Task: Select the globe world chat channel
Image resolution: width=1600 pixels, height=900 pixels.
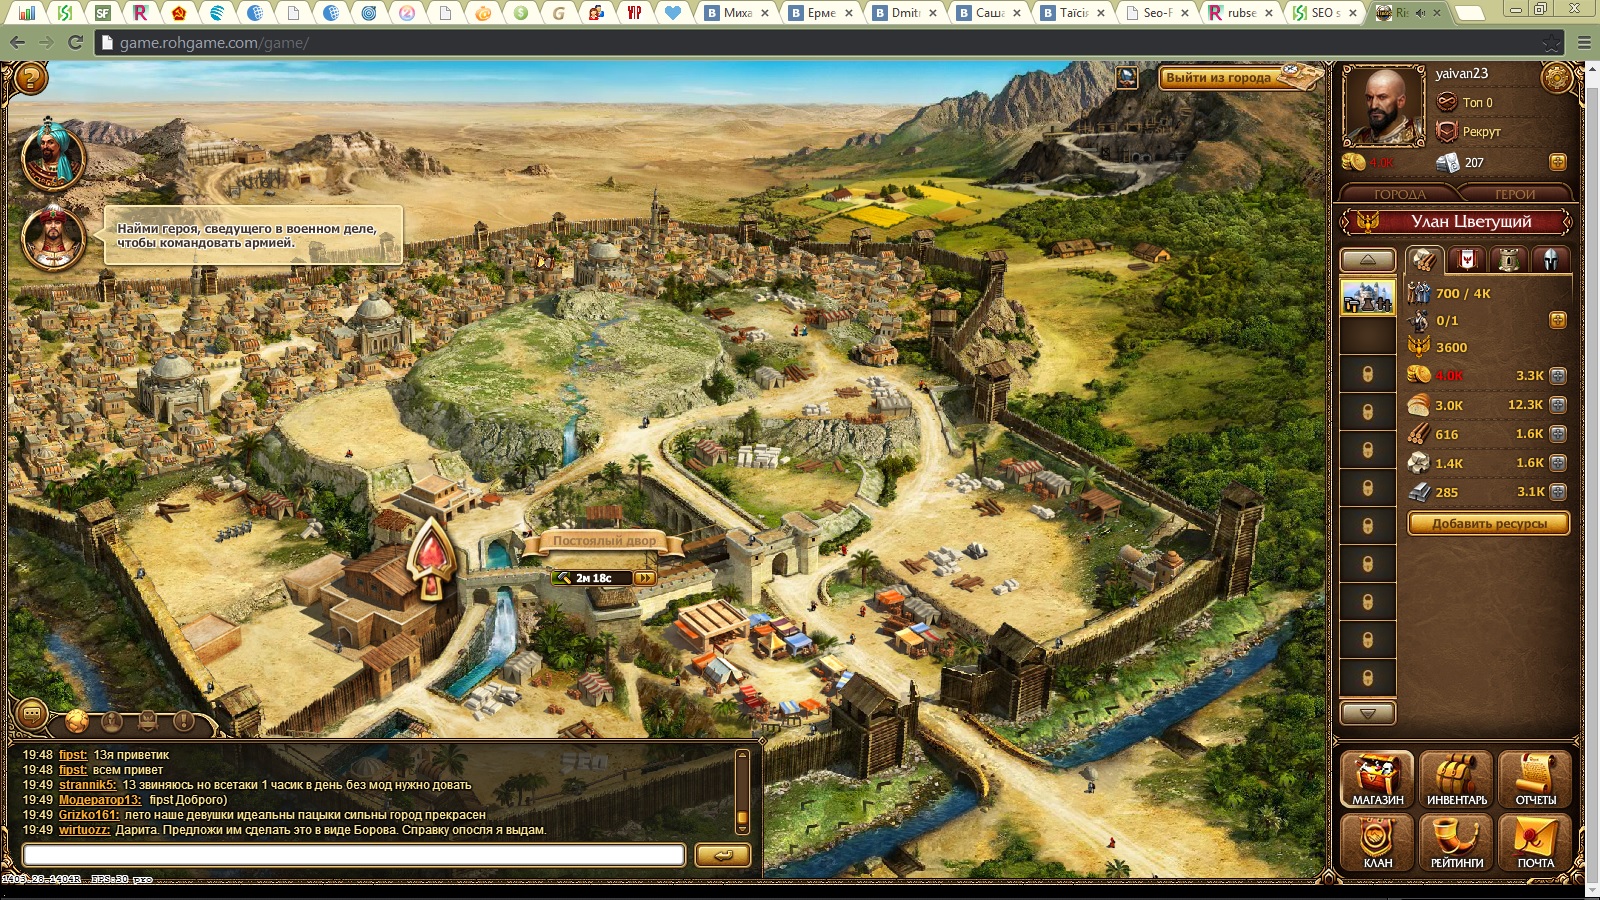Action: [x=77, y=720]
